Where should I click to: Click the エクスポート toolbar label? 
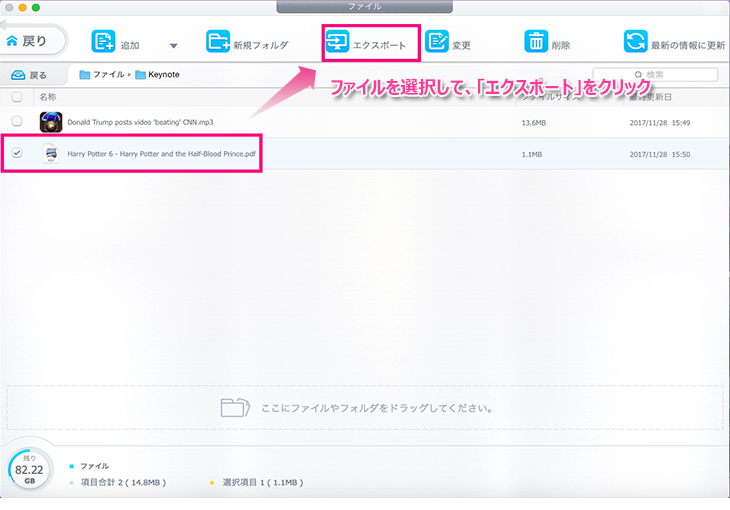click(x=379, y=45)
